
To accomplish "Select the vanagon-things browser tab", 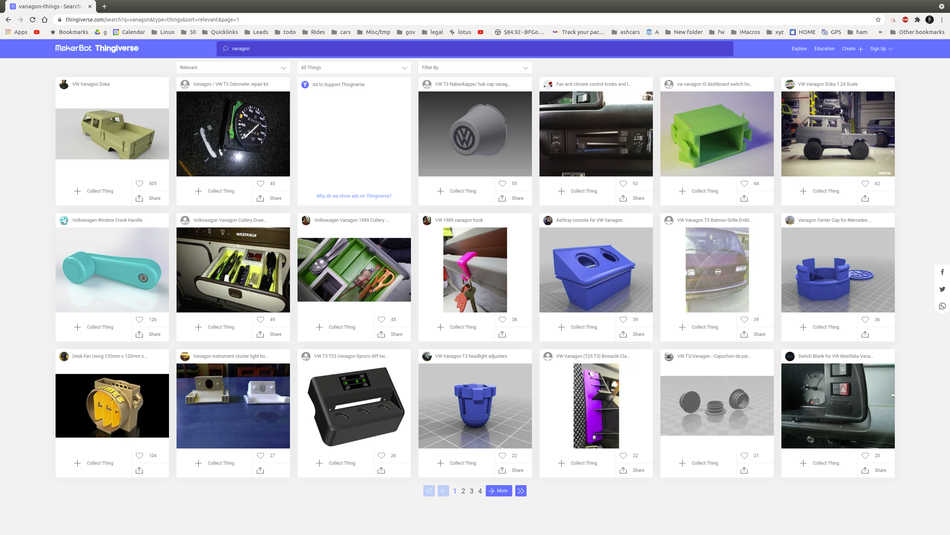I will pos(50,6).
